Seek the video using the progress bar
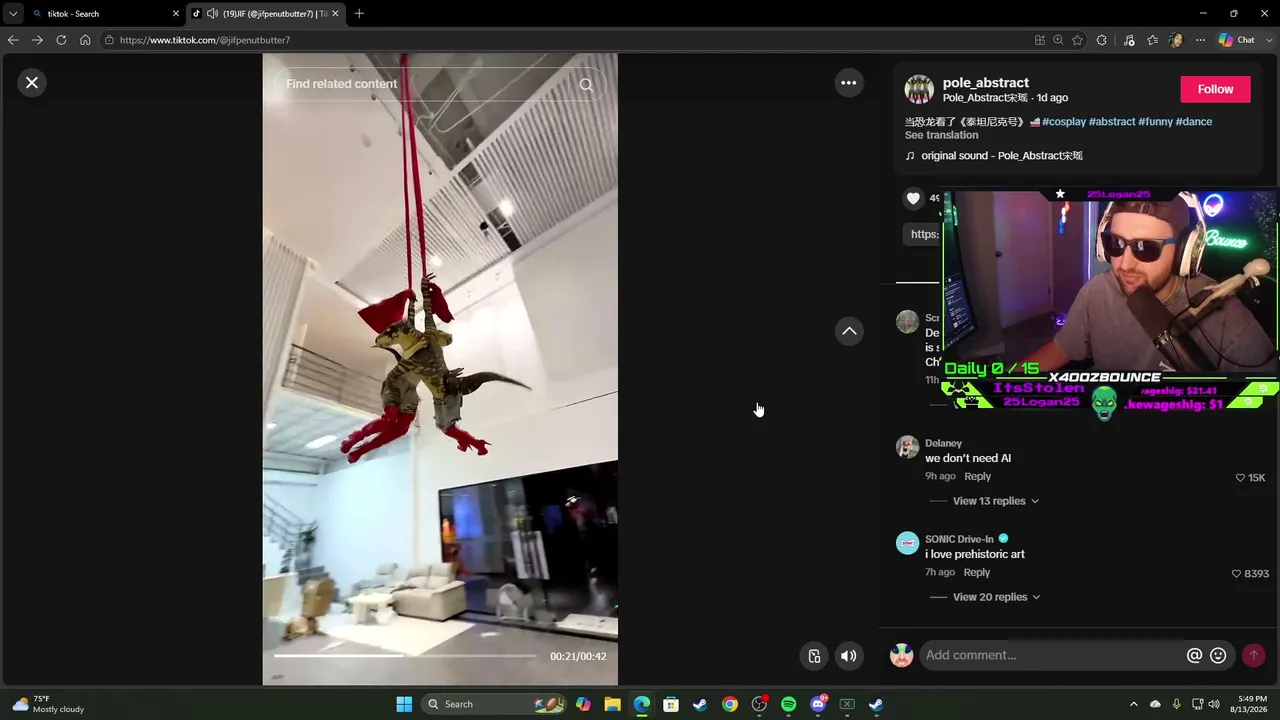Viewport: 1280px width, 720px height. click(405, 656)
